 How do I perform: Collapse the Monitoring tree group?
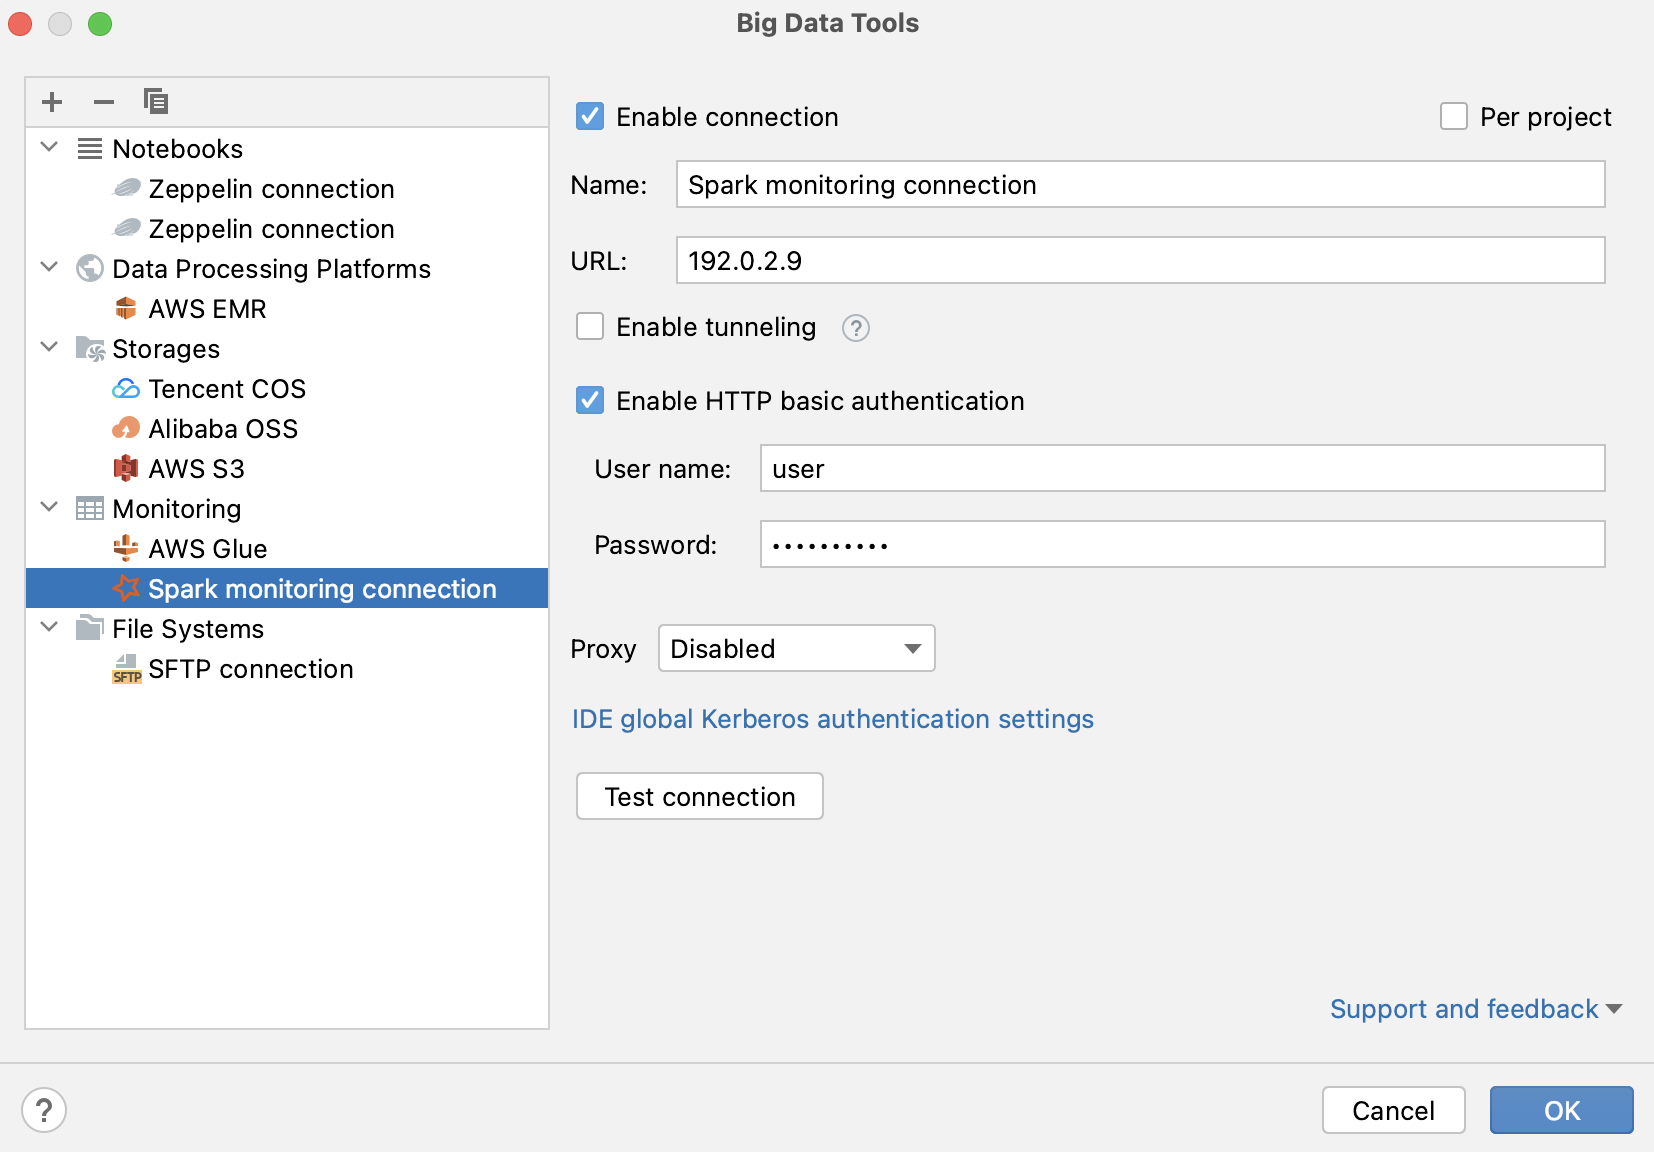tap(49, 507)
